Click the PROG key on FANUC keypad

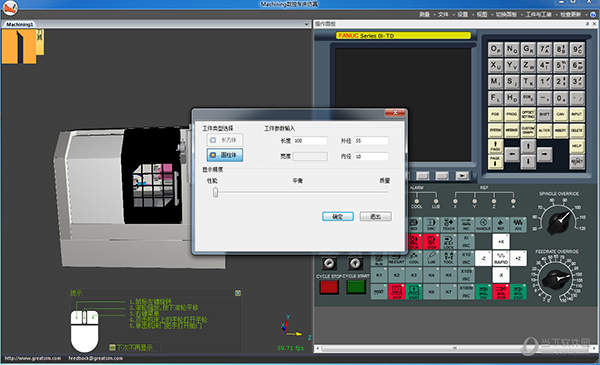coord(512,114)
